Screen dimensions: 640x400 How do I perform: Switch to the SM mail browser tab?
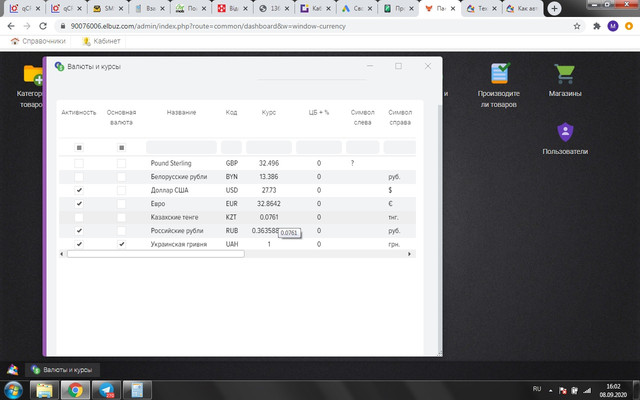pyautogui.click(x=108, y=8)
